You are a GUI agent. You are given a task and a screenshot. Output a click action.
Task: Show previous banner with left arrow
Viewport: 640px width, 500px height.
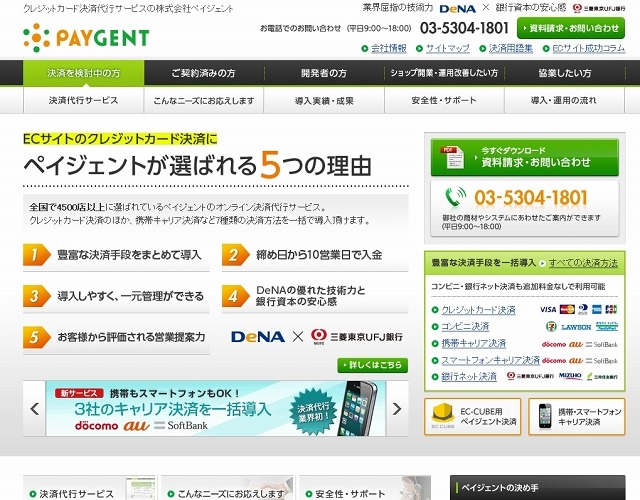[34, 409]
